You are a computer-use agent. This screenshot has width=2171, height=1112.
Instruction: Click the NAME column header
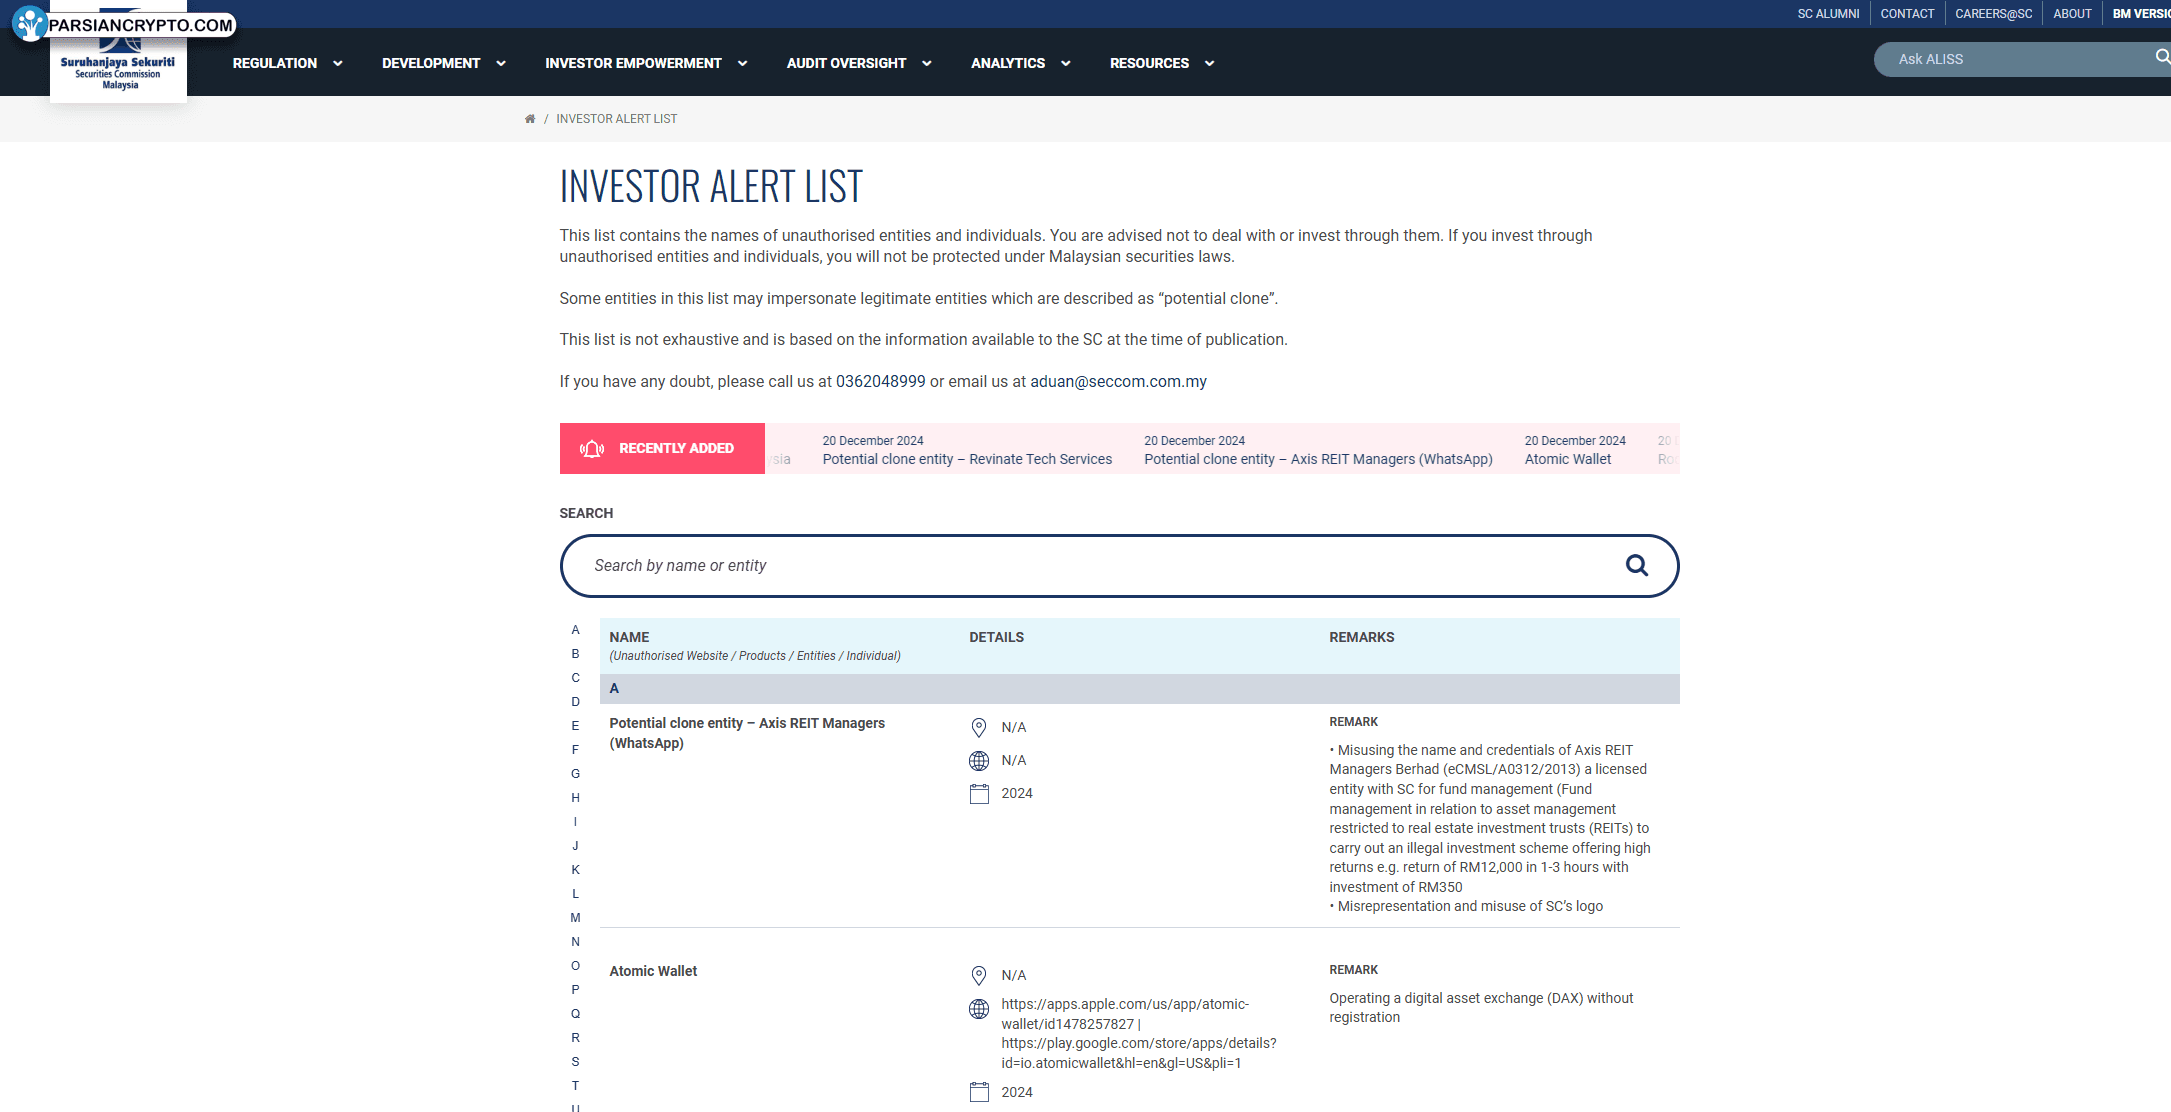(629, 637)
